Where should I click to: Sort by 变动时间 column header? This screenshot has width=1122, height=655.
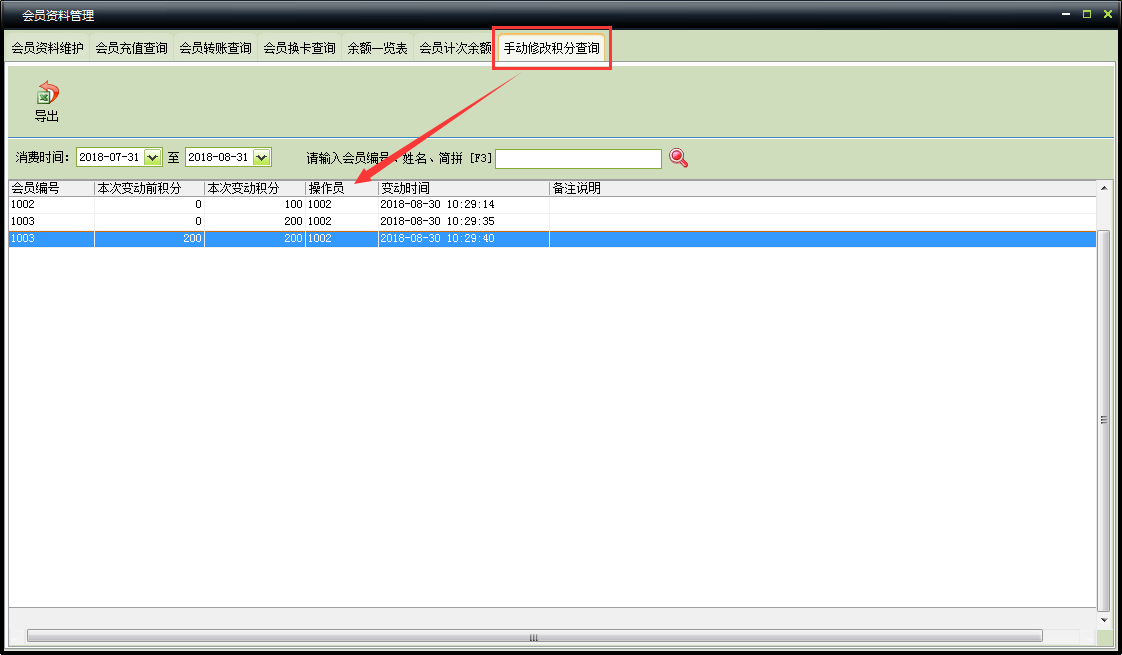pyautogui.click(x=463, y=188)
